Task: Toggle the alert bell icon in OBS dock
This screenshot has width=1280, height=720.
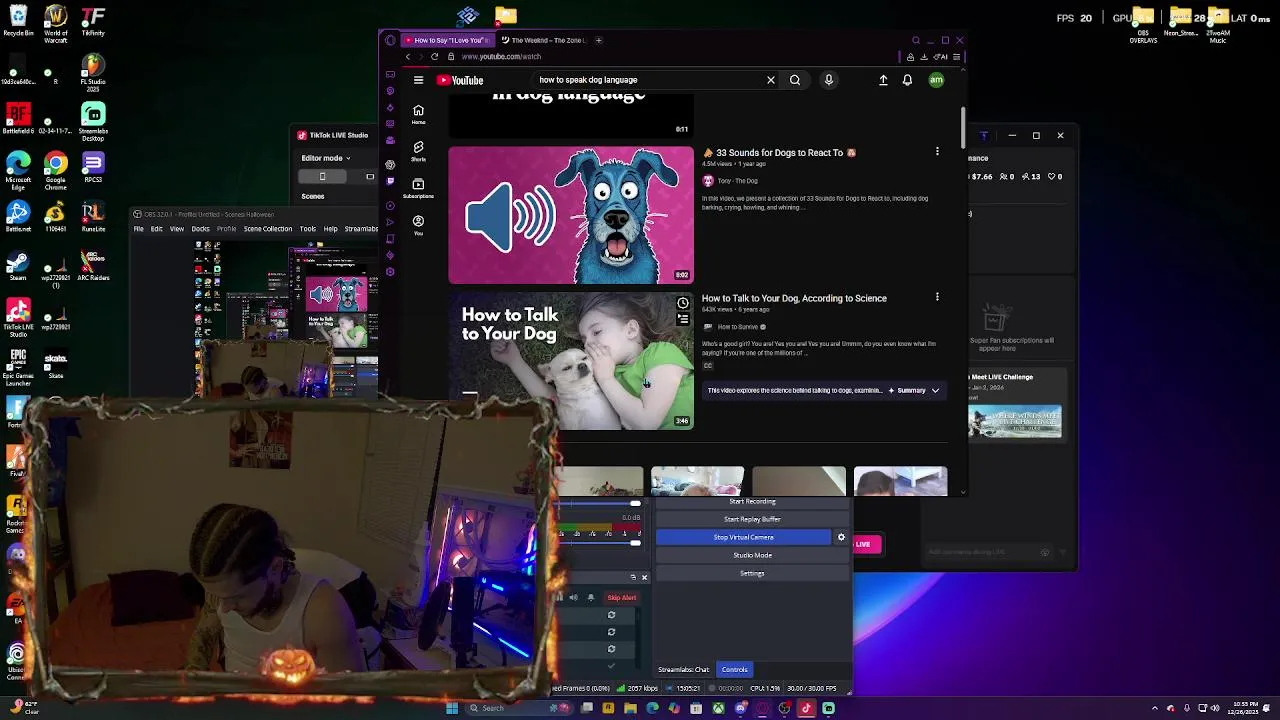Action: 590,598
